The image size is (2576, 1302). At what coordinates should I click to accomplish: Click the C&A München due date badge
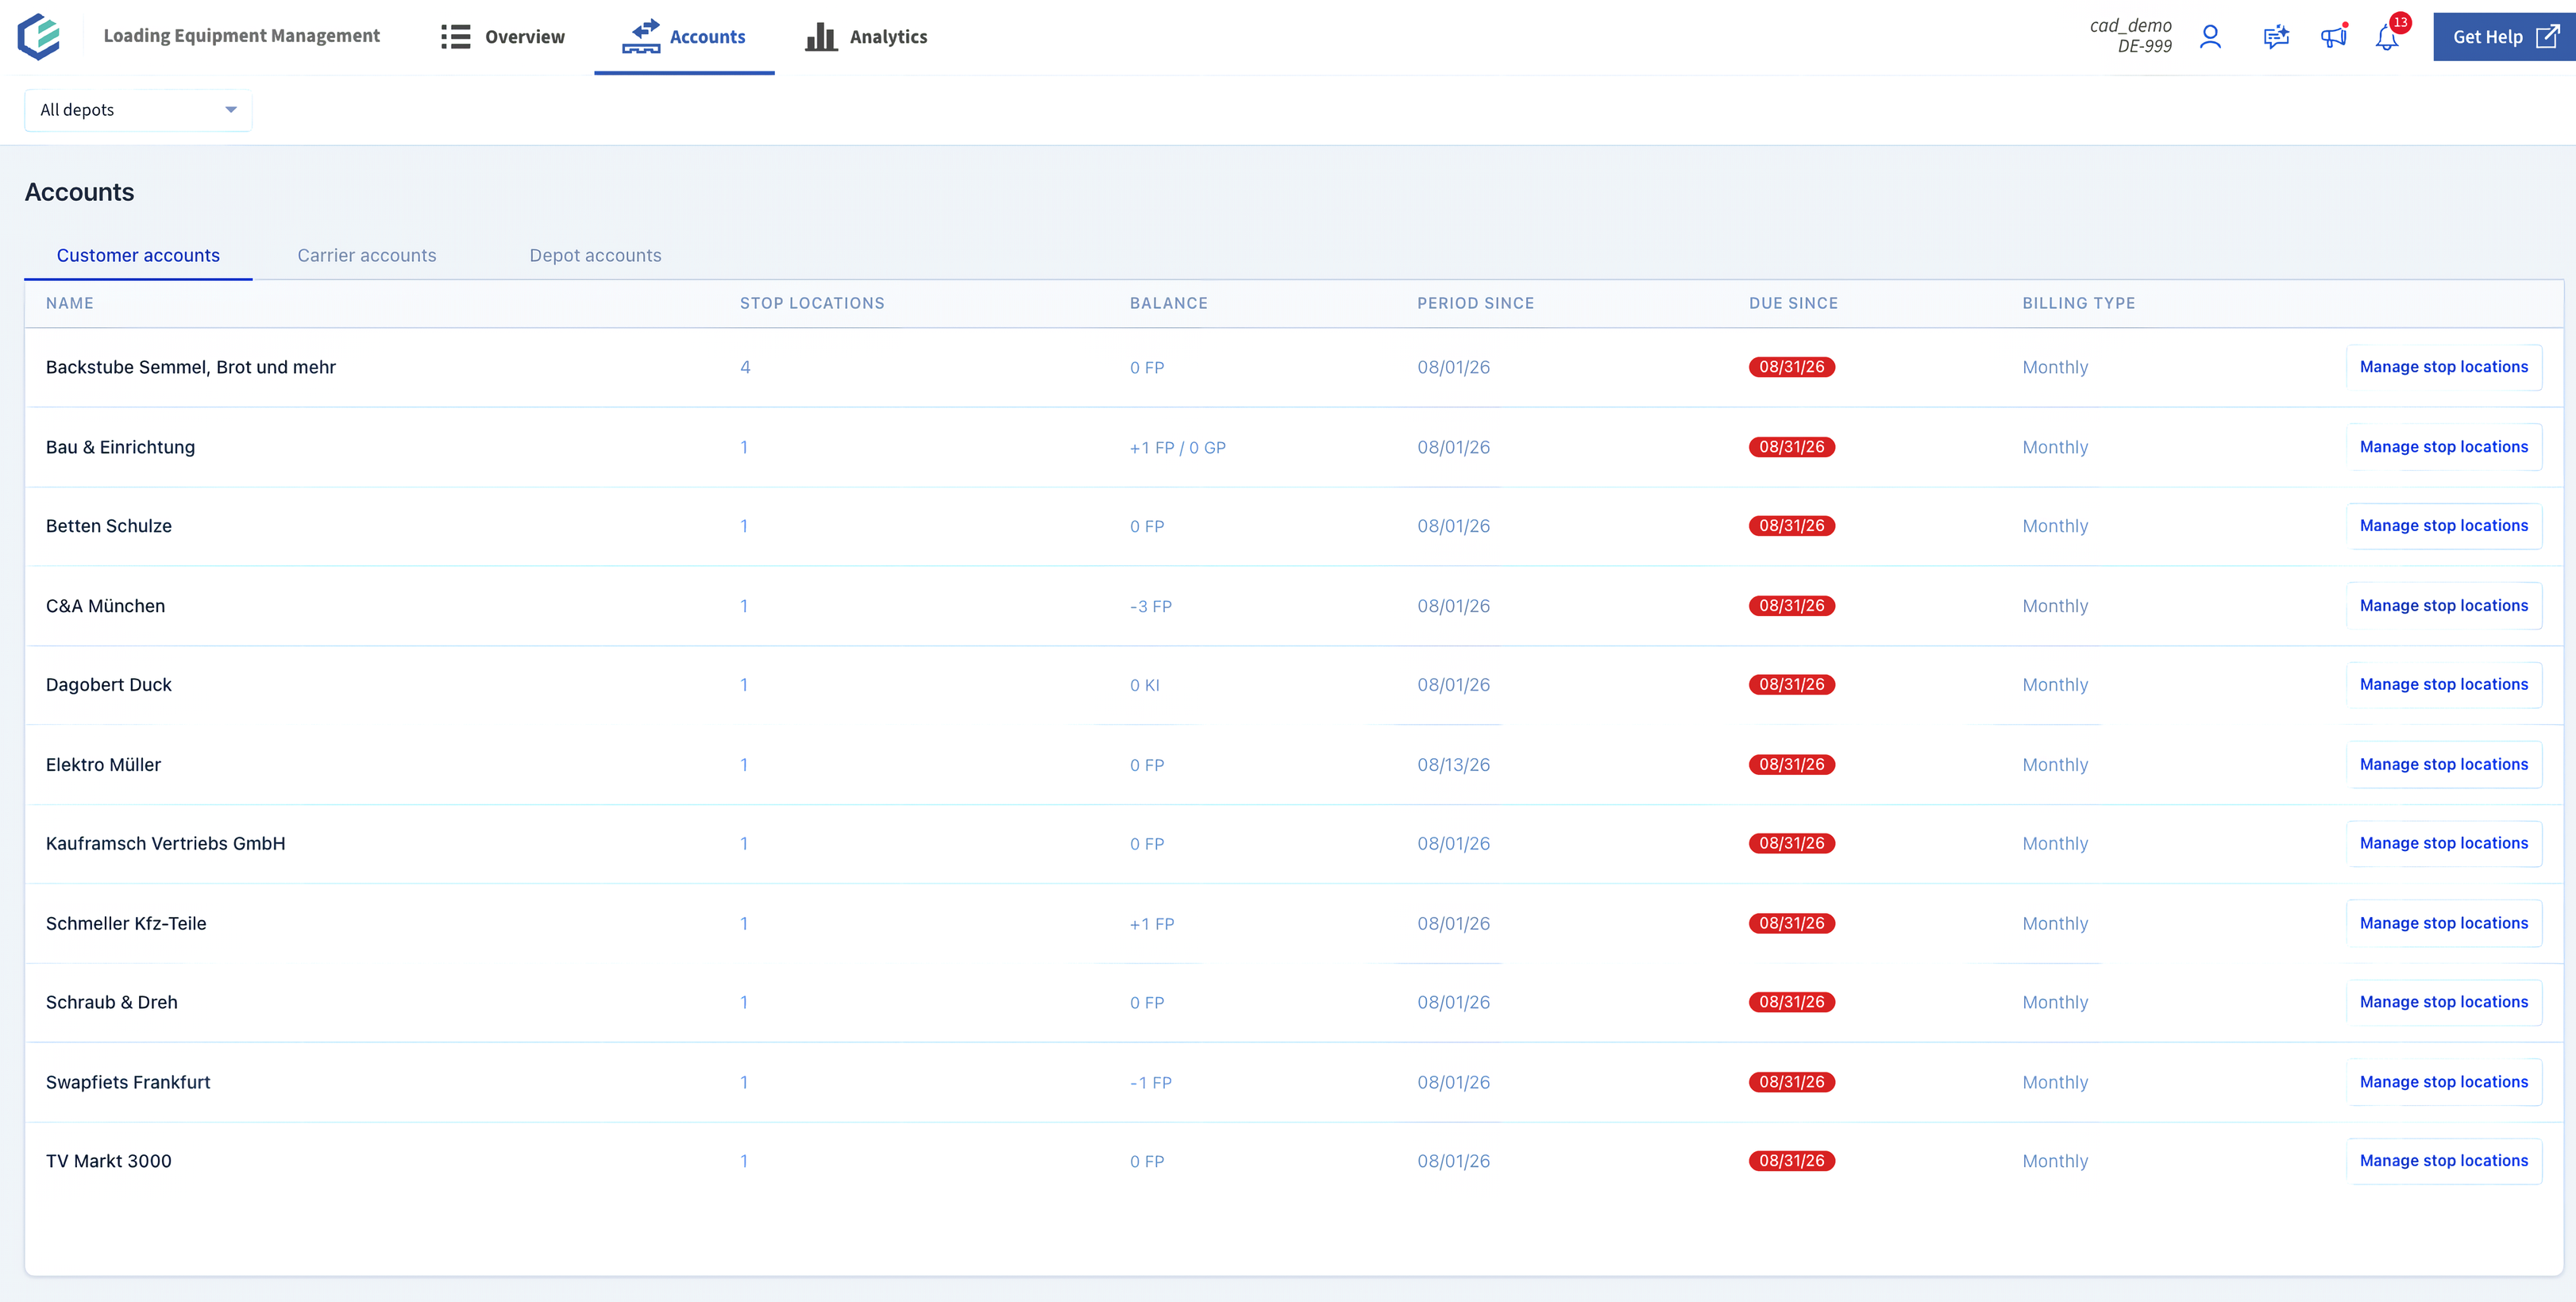[x=1792, y=606]
